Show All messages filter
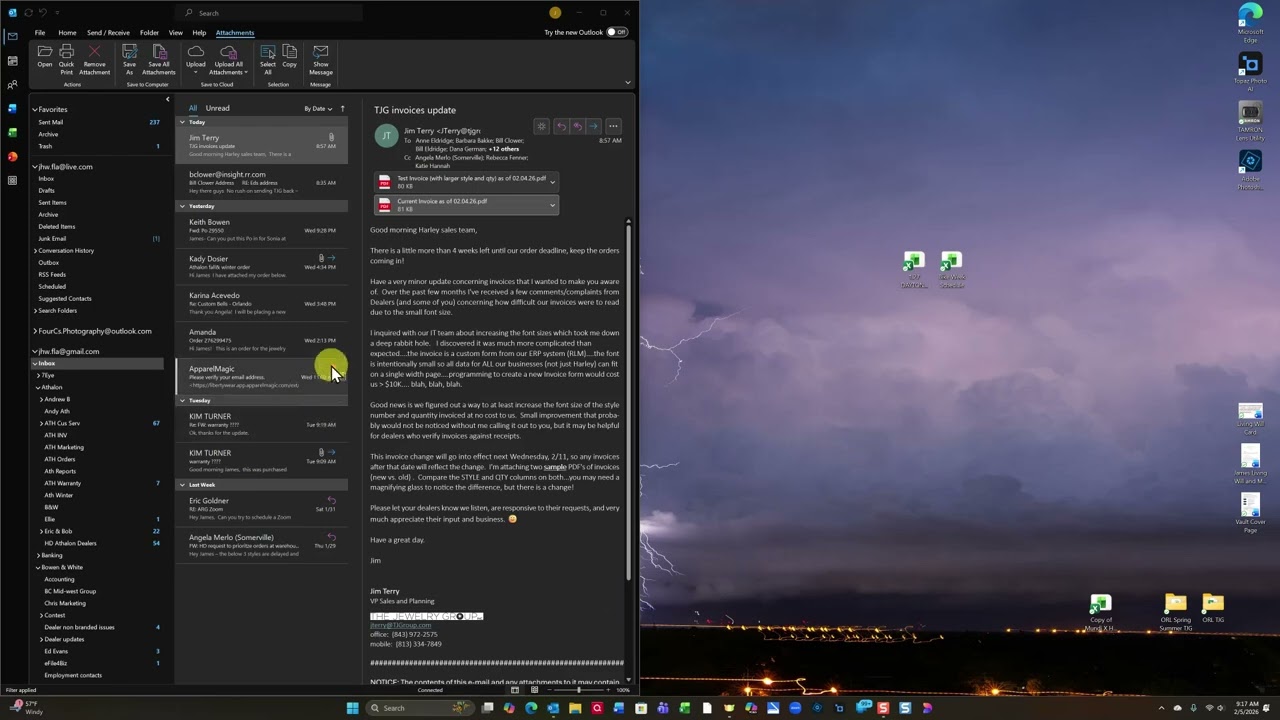The image size is (1280, 720). pyautogui.click(x=193, y=108)
